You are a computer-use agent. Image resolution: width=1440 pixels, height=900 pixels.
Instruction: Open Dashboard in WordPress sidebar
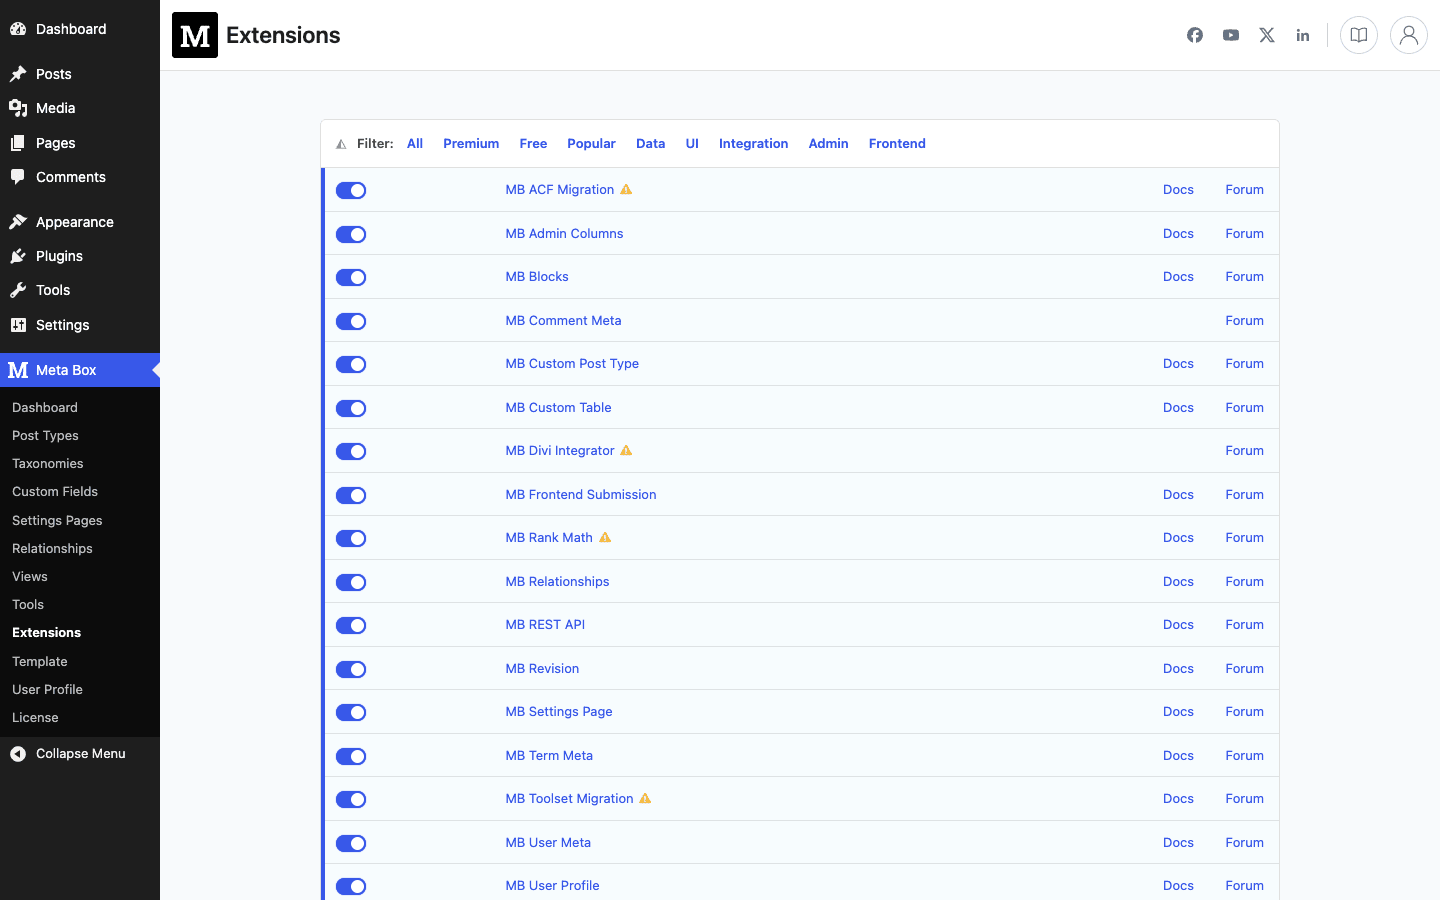[80, 29]
